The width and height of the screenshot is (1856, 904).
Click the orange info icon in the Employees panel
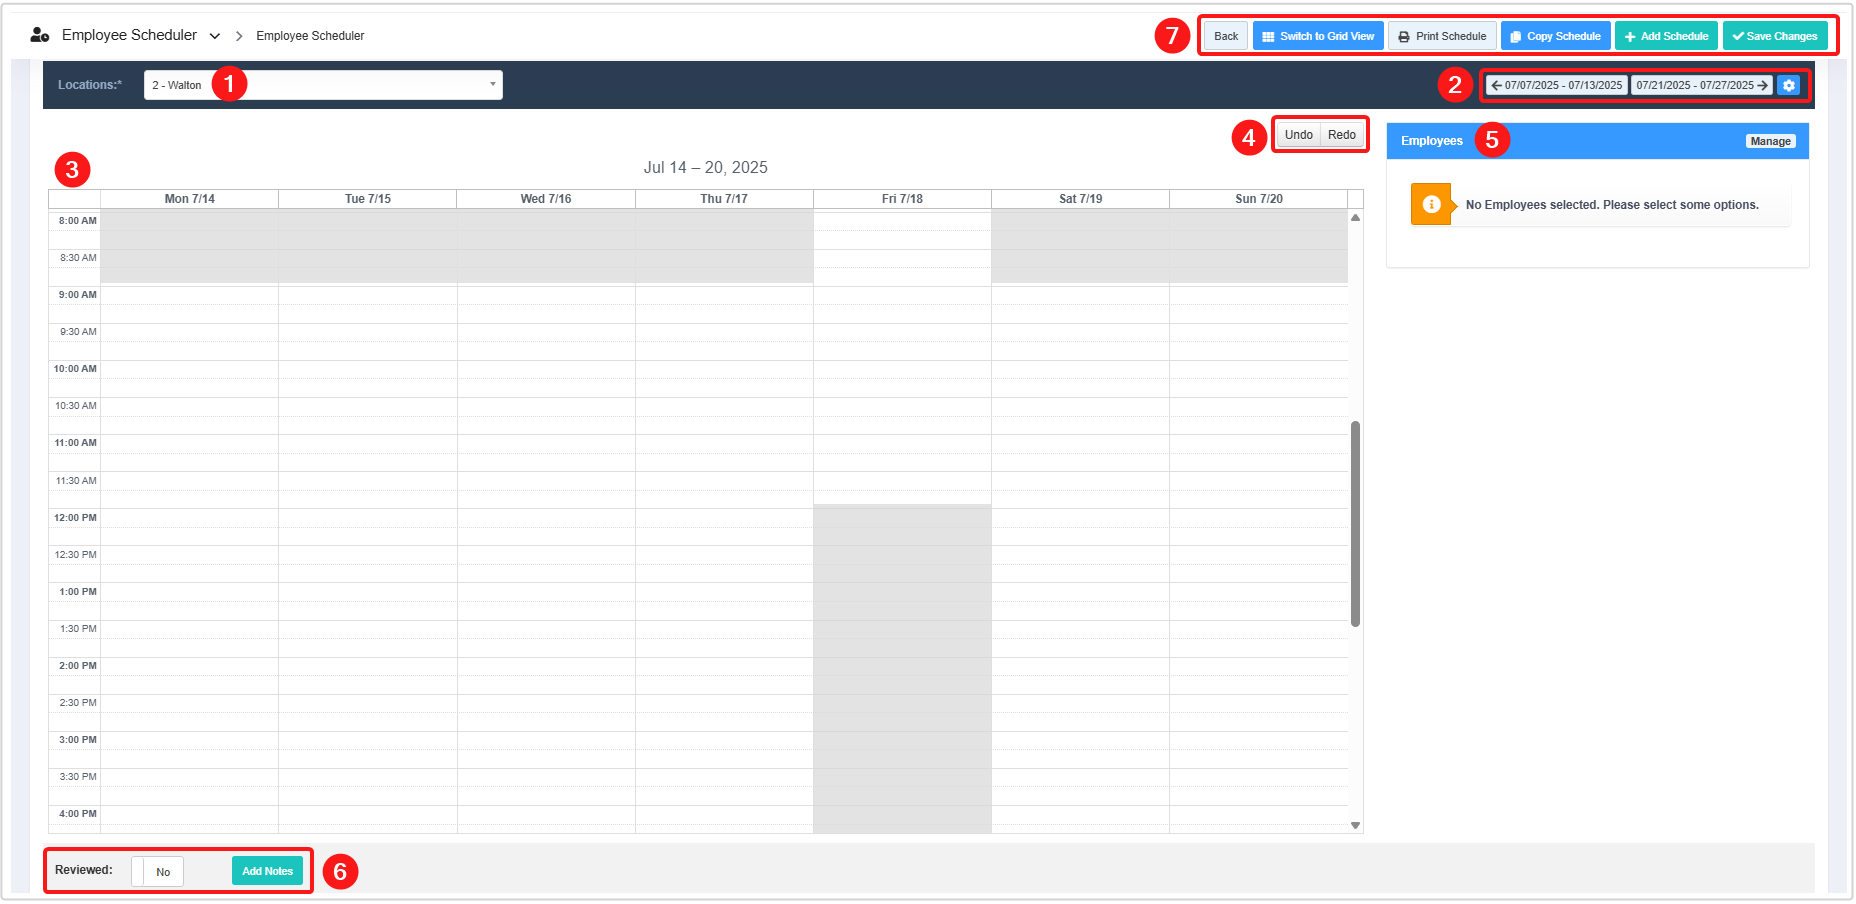point(1431,204)
